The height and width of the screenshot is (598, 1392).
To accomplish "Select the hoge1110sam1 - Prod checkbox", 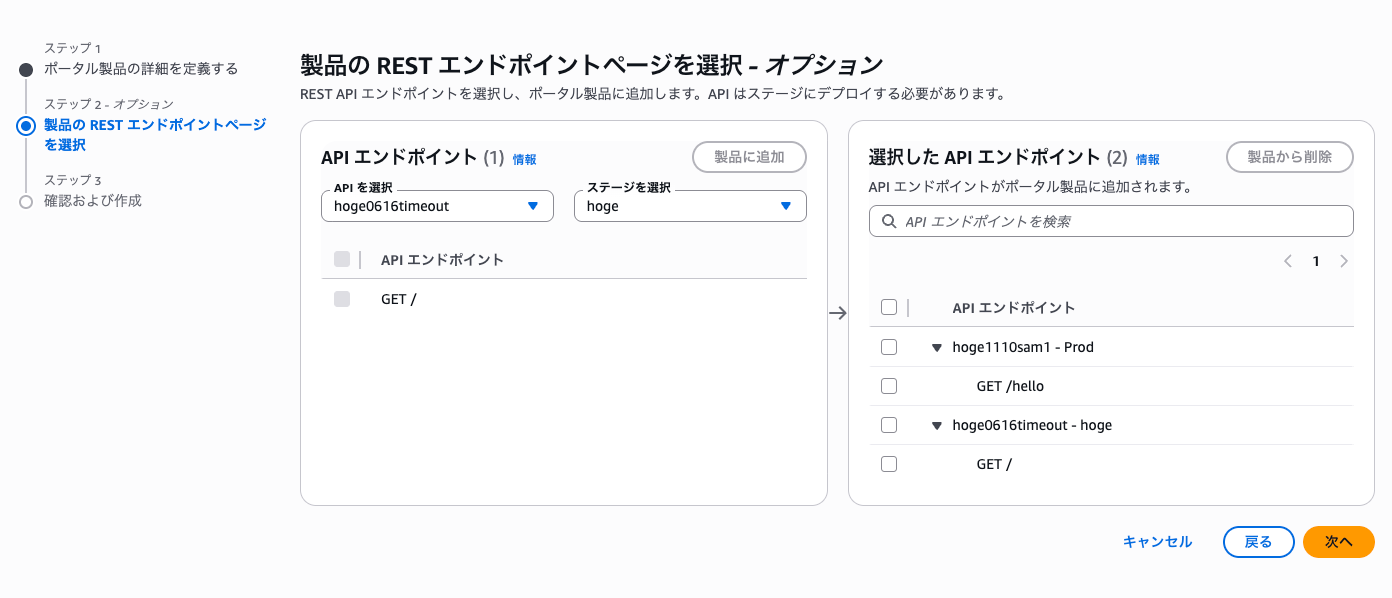I will tap(889, 347).
